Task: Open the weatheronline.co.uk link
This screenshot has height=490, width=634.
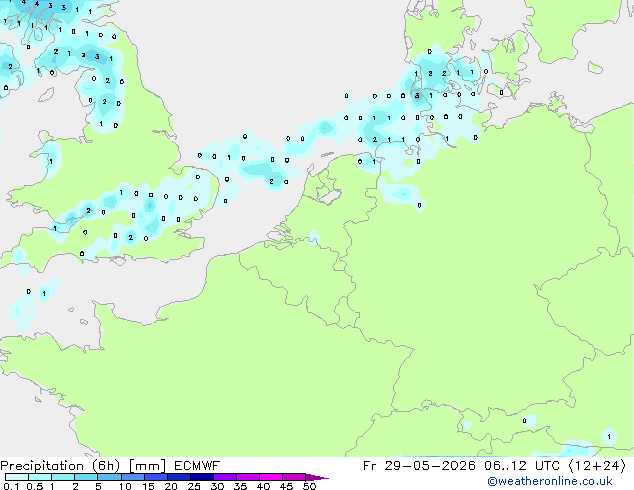Action: pyautogui.click(x=550, y=481)
